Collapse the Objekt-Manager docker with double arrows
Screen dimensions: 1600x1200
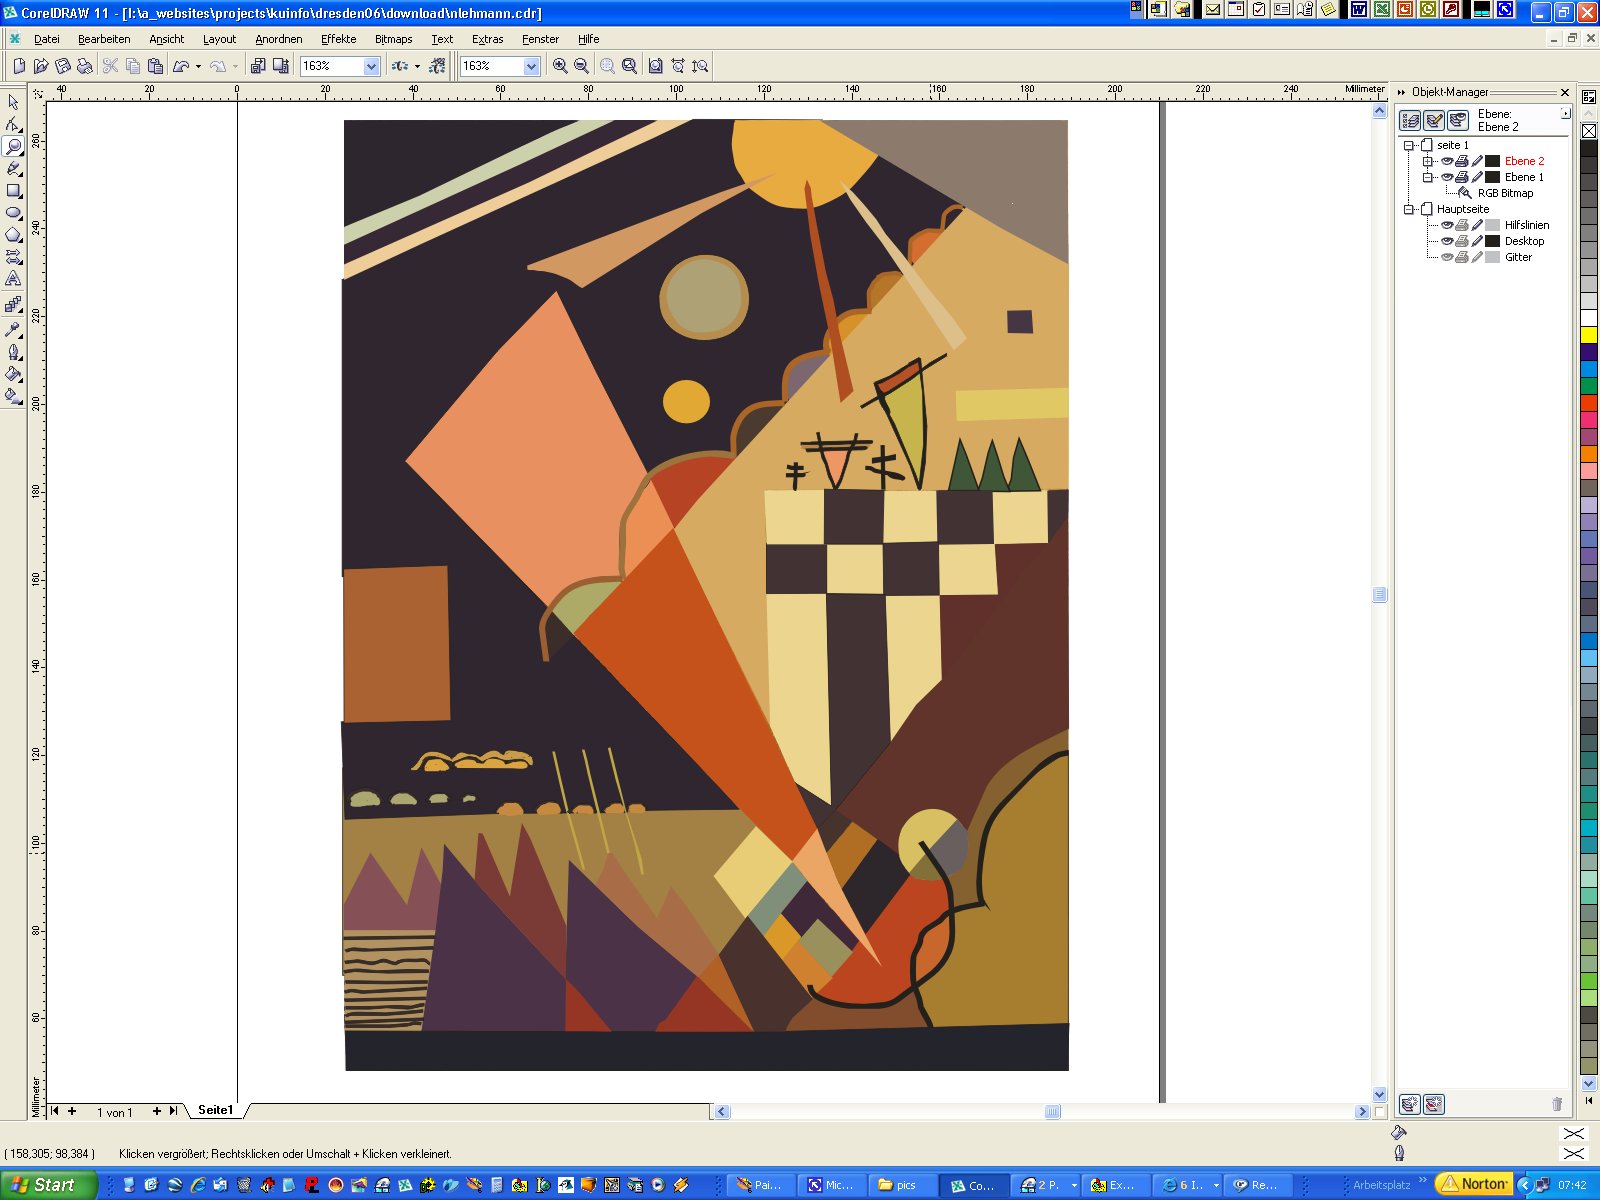[1402, 92]
